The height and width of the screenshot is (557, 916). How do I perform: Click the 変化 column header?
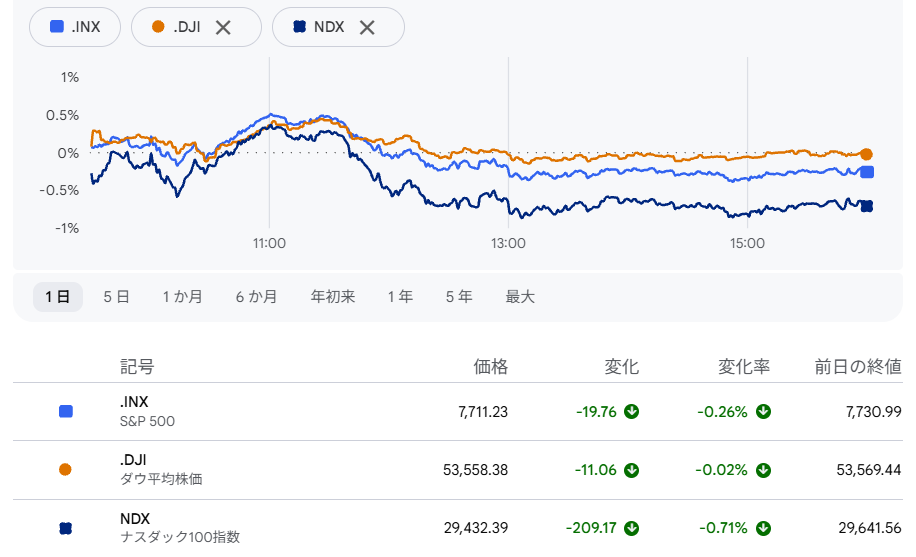pos(622,366)
